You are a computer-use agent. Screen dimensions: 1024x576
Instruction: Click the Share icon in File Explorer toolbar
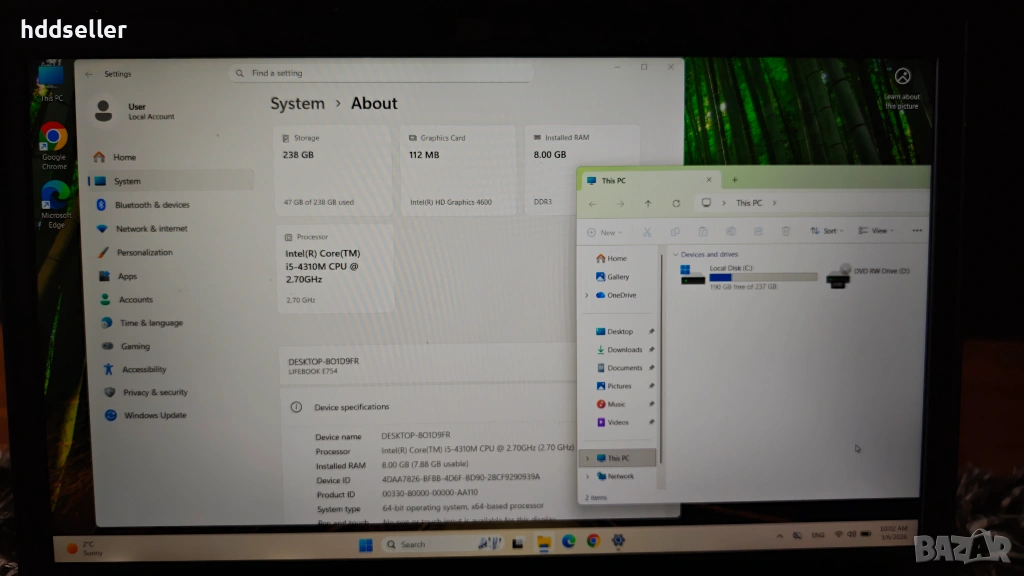tap(758, 231)
